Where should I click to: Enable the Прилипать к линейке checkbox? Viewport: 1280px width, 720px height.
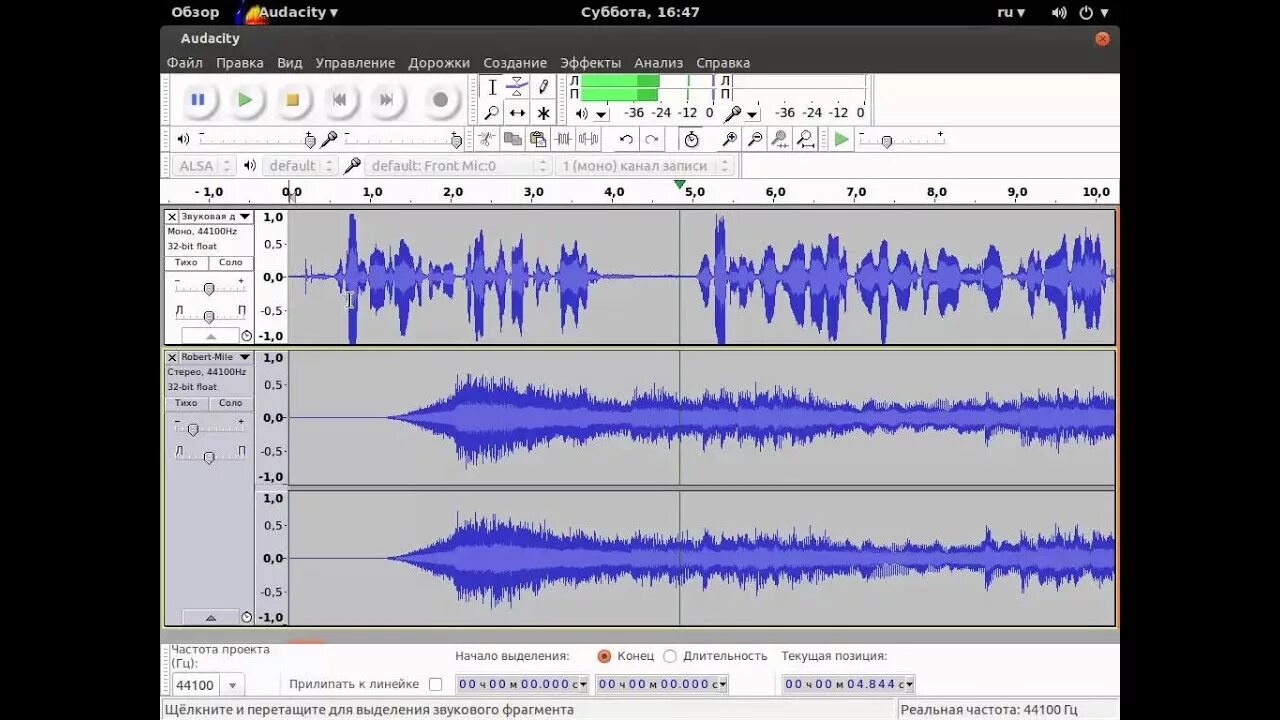point(435,684)
